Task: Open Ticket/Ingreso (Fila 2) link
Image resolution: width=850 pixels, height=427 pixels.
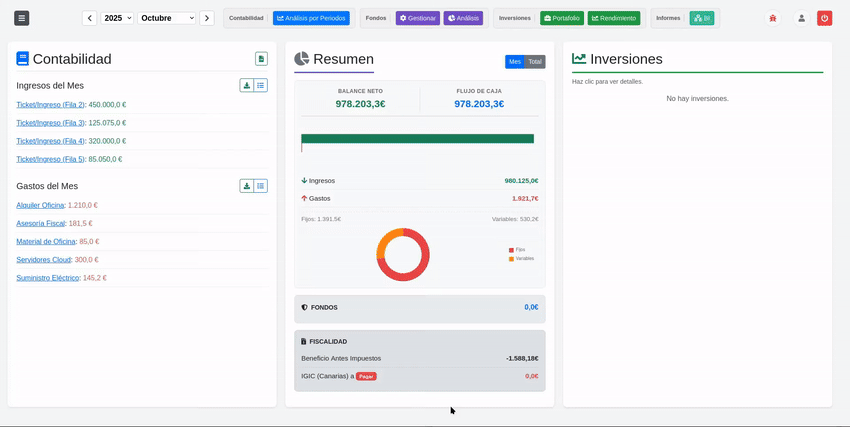Action: pyautogui.click(x=50, y=105)
